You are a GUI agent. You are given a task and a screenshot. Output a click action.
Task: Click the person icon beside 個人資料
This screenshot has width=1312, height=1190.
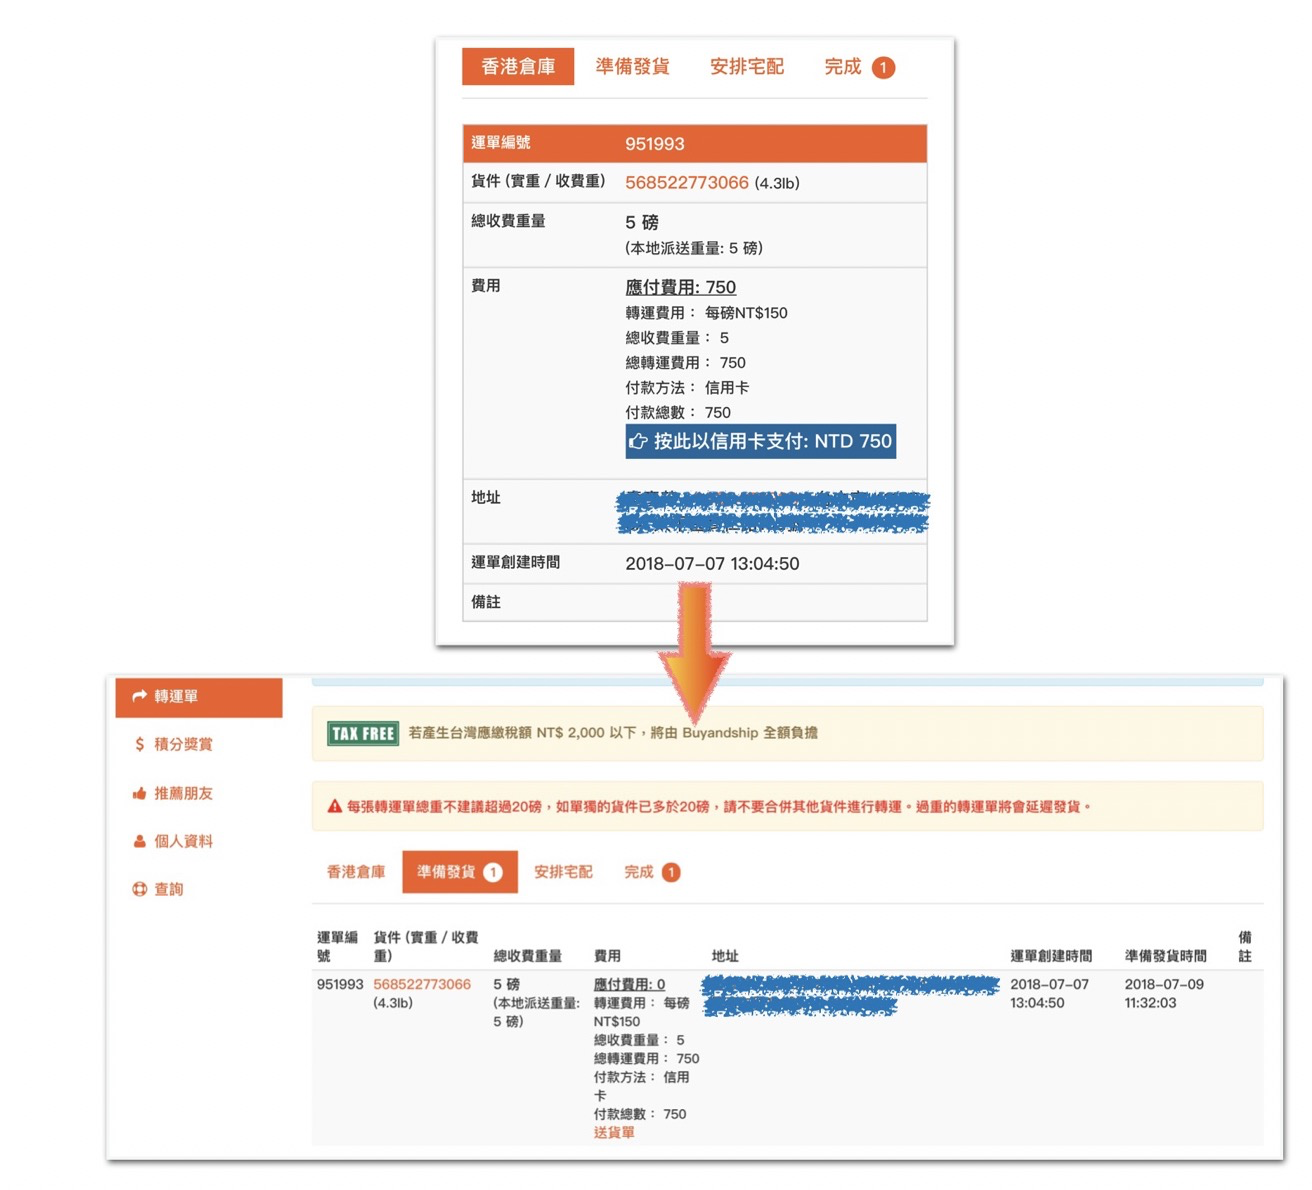(139, 841)
